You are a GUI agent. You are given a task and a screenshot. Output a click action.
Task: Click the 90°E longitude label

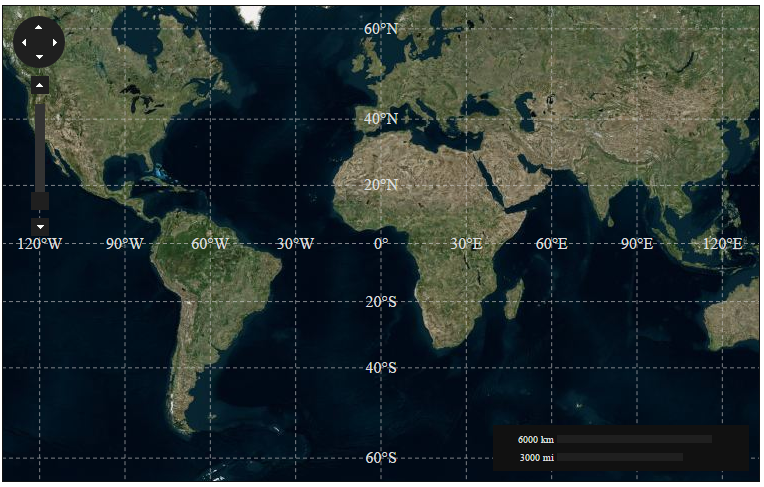(637, 243)
